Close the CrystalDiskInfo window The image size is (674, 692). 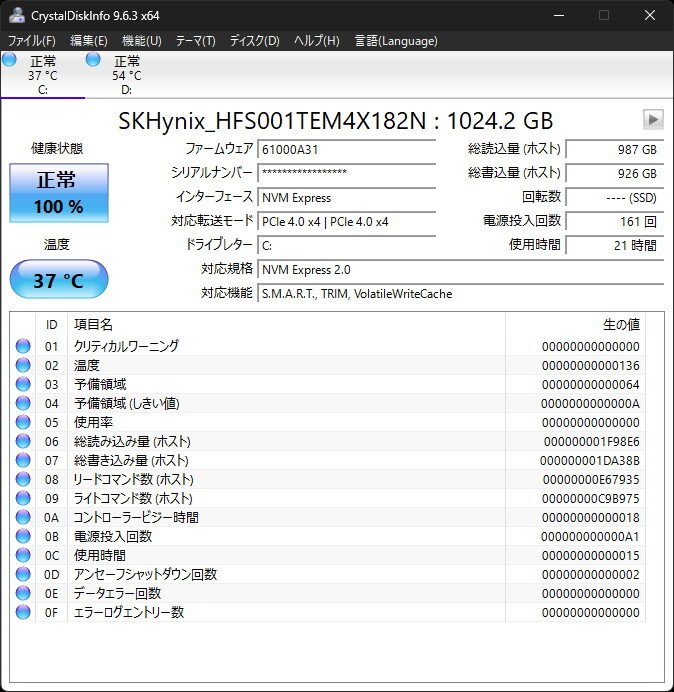click(650, 15)
